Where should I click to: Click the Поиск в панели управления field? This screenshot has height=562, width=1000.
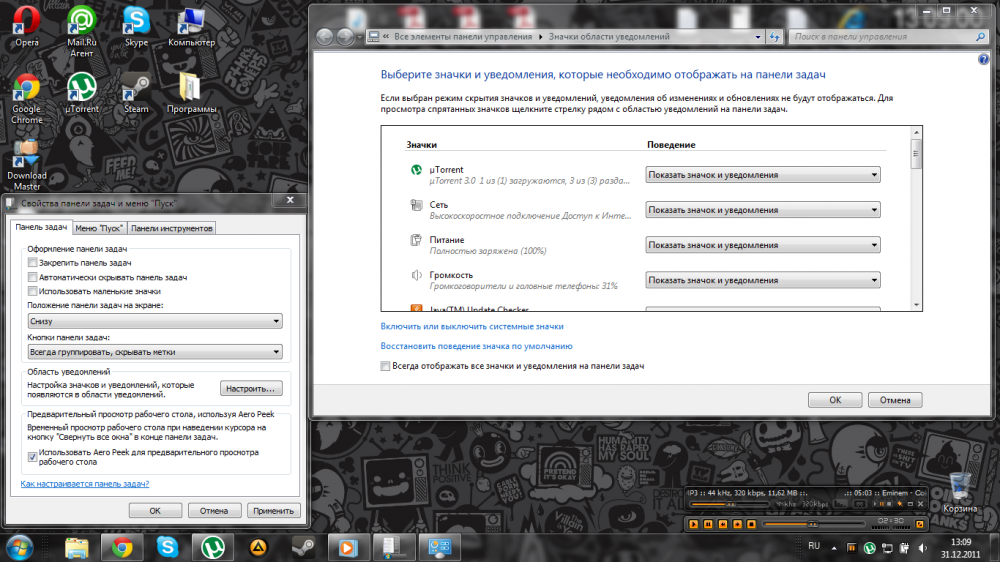point(883,37)
